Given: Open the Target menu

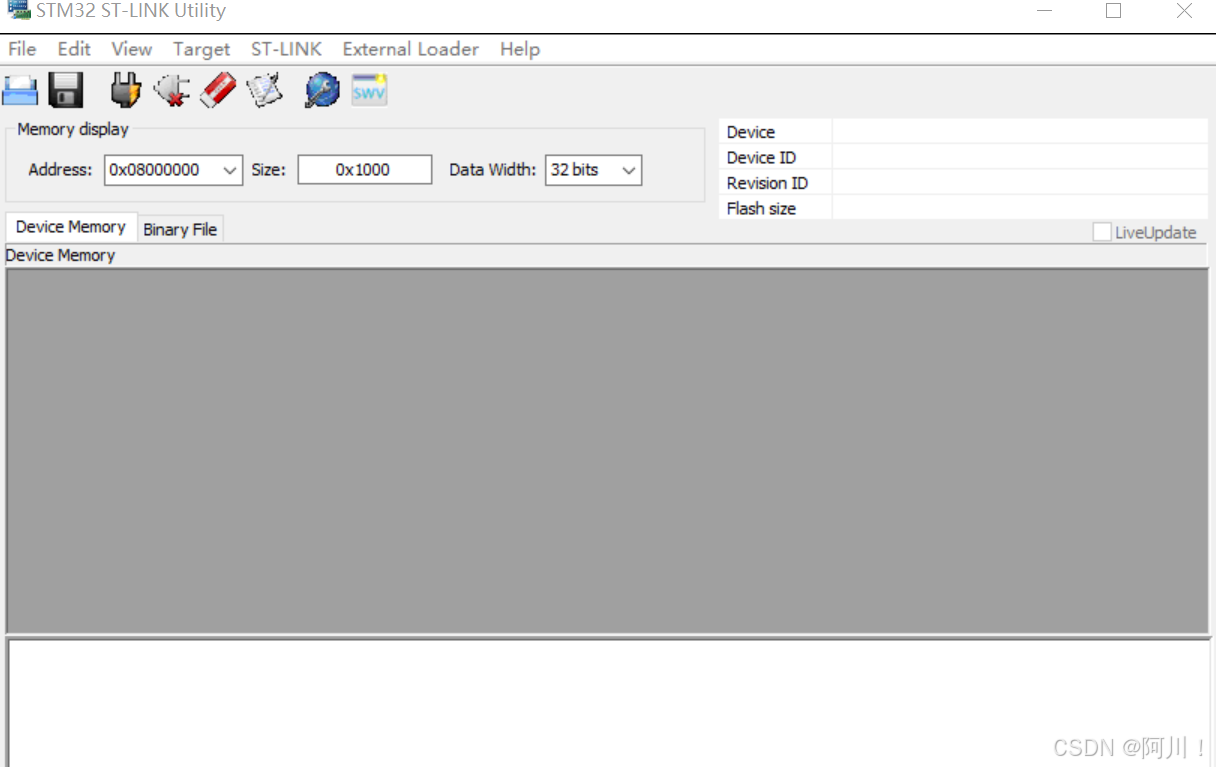Looking at the screenshot, I should pos(201,49).
